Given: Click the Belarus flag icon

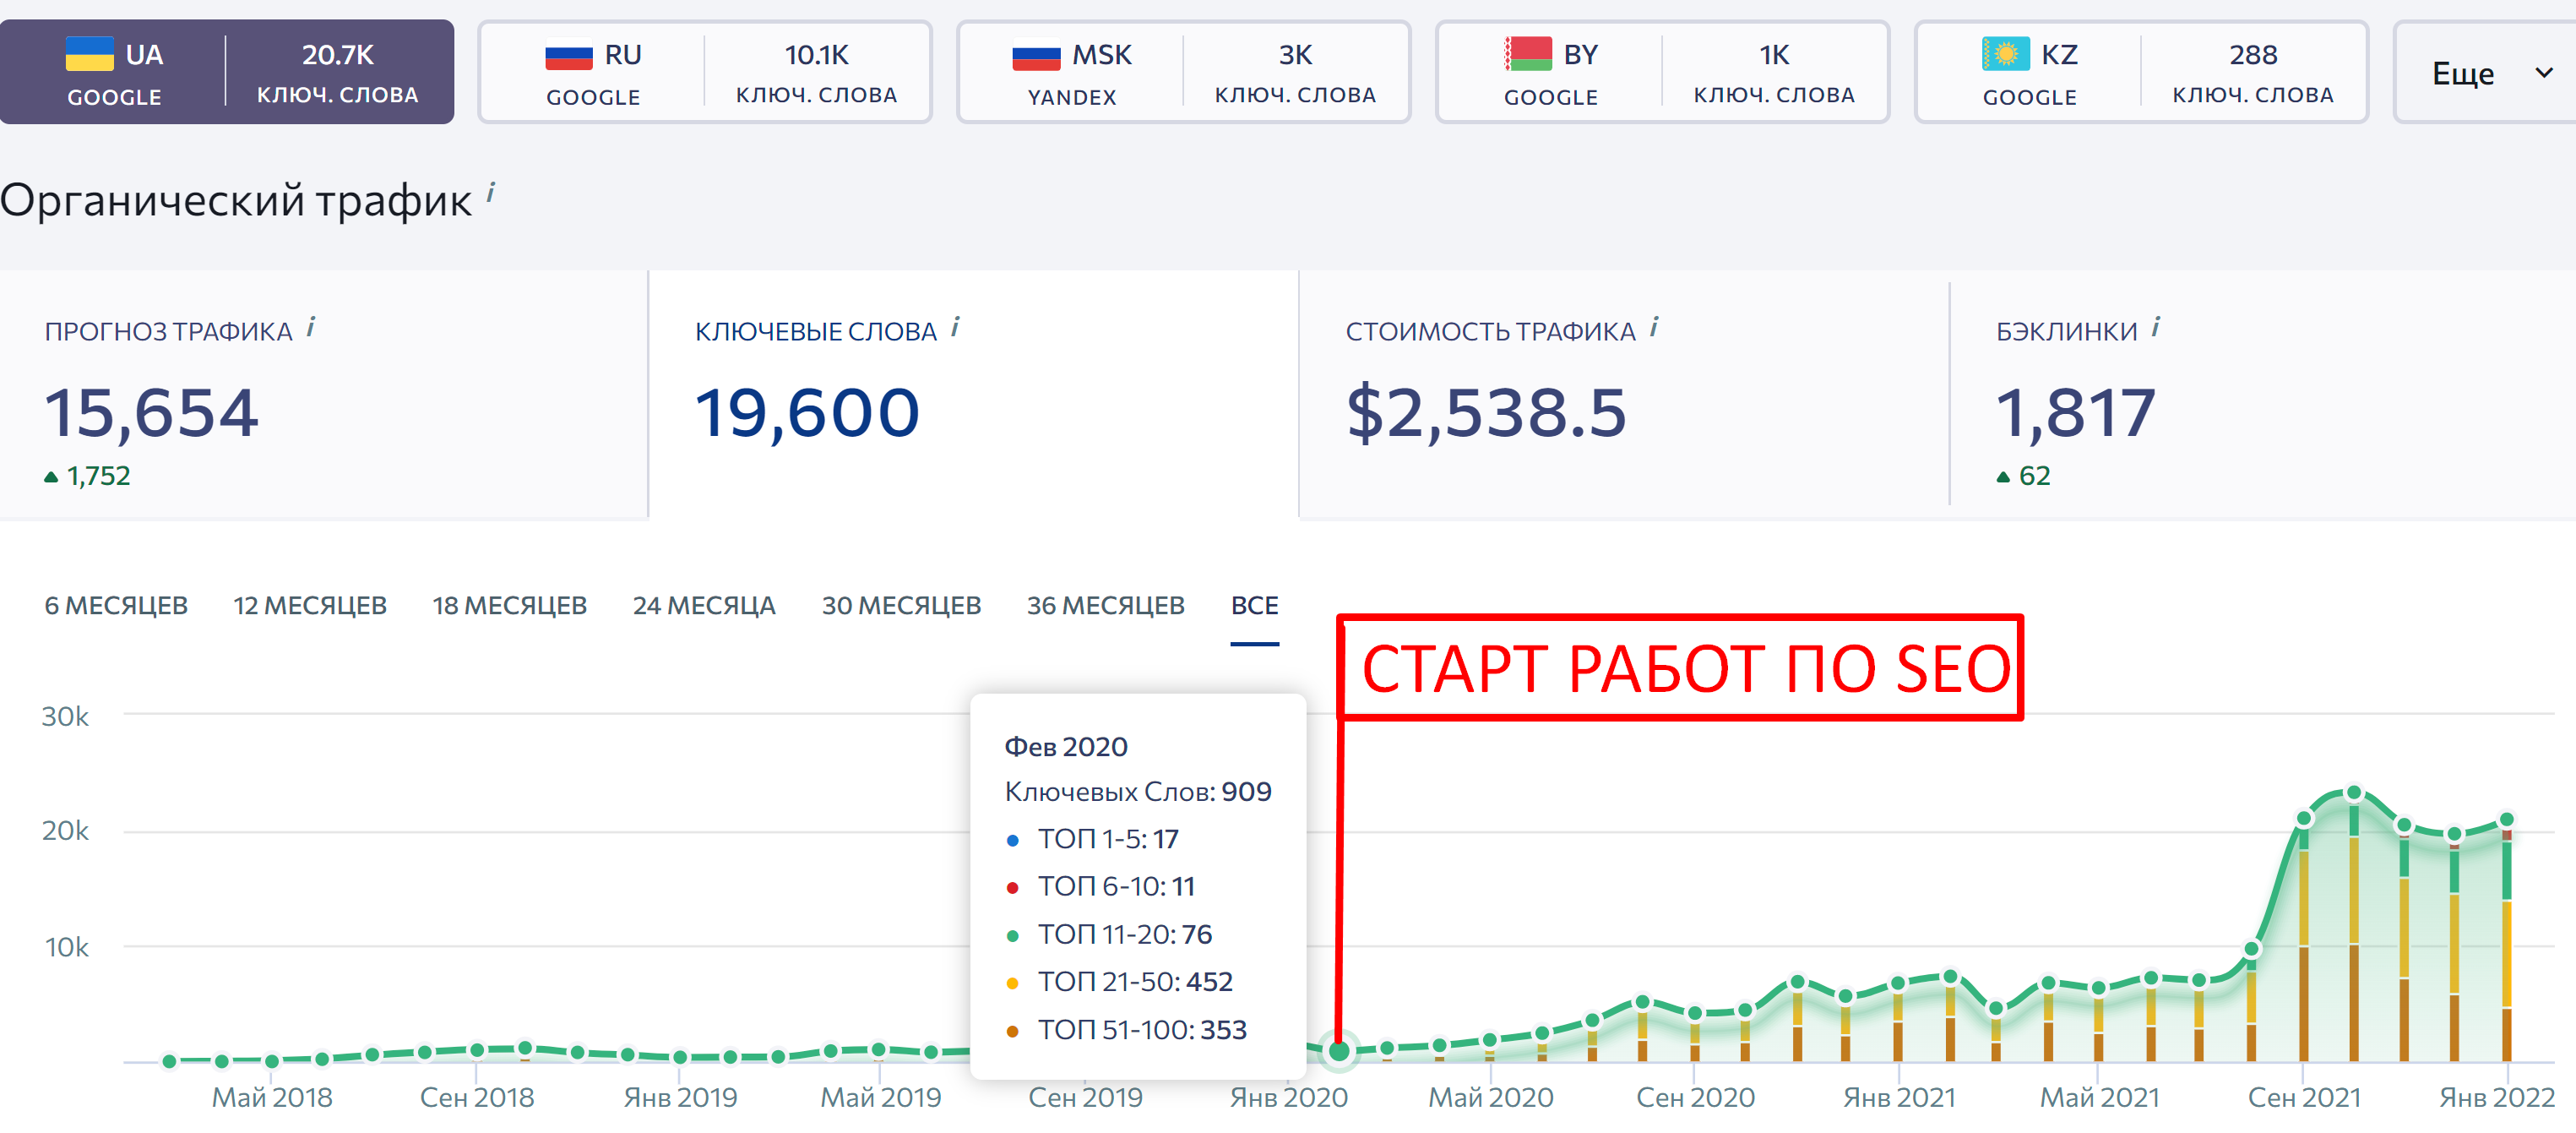Looking at the screenshot, I should point(1528,54).
